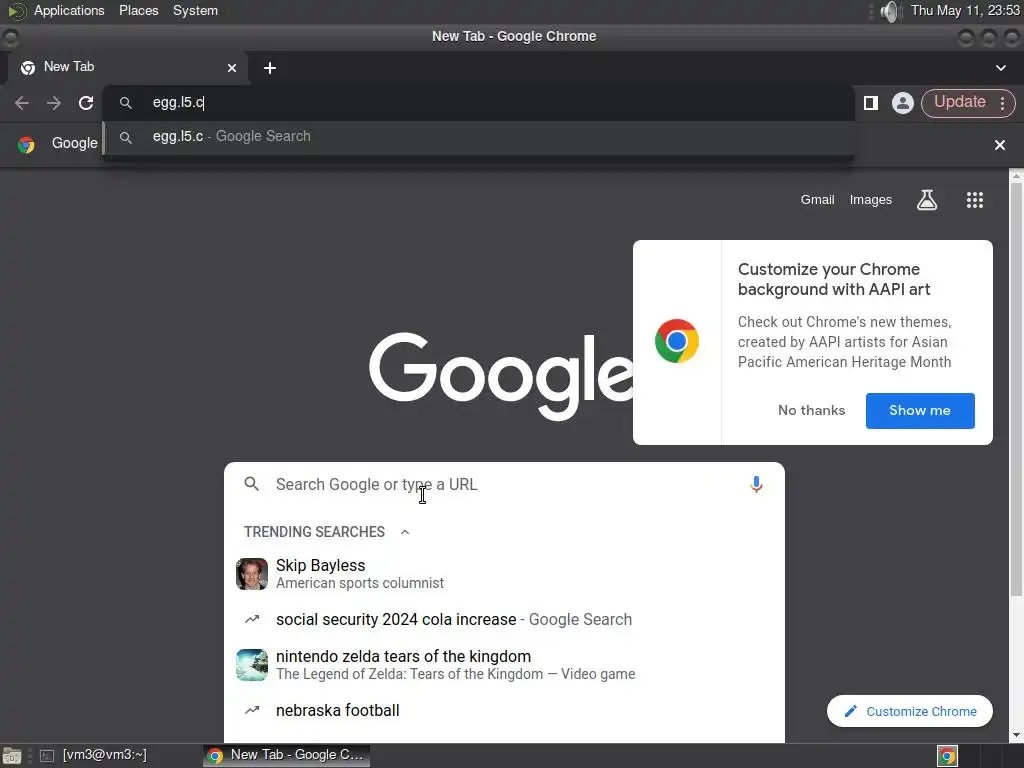The height and width of the screenshot is (768, 1024).
Task: Open the Gmail link
Action: pyautogui.click(x=818, y=200)
